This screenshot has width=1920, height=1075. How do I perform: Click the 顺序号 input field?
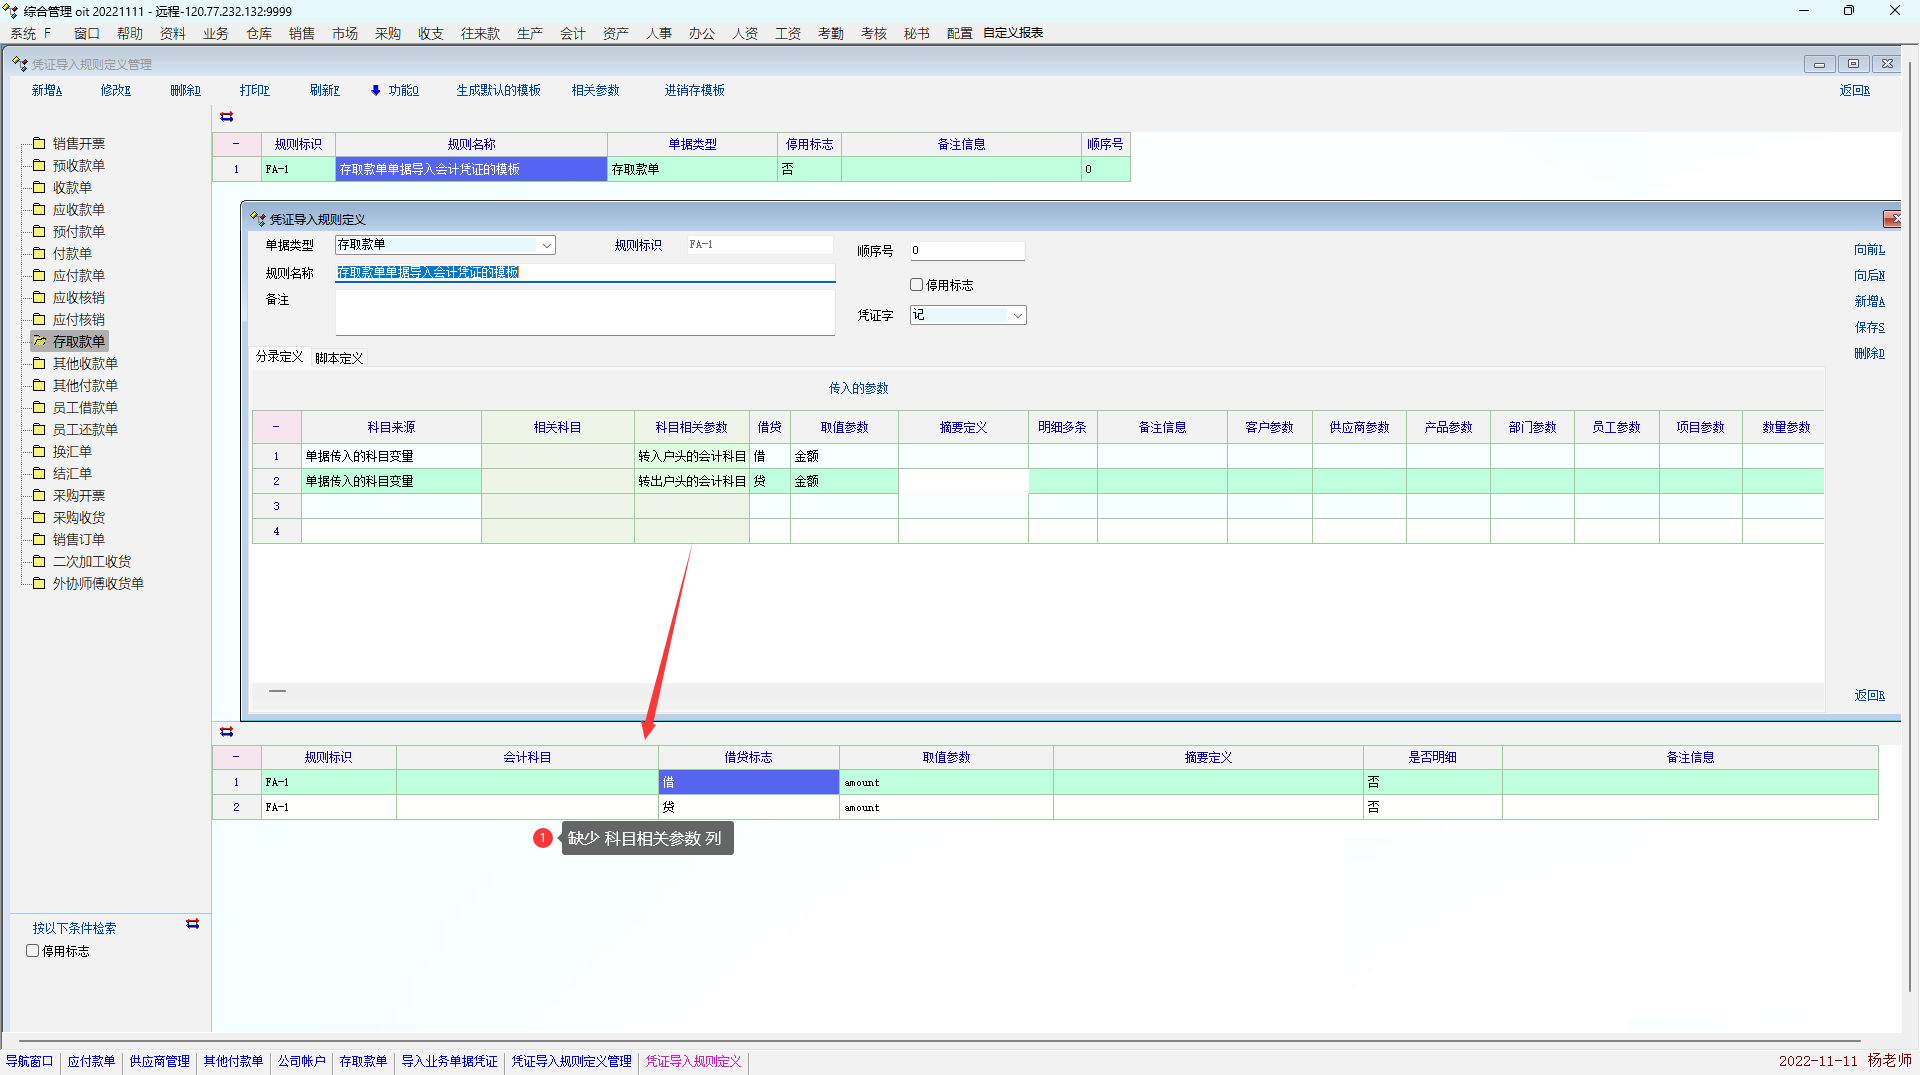click(x=966, y=251)
